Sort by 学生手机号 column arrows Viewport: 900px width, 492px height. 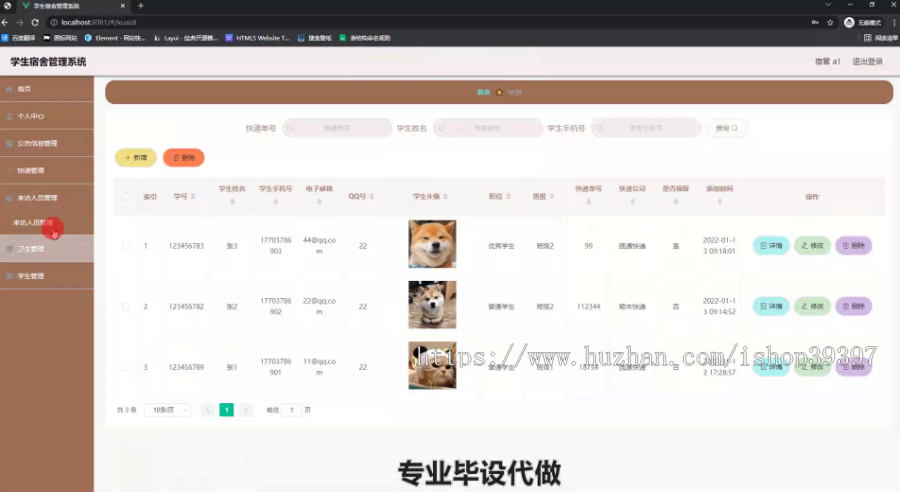coord(276,202)
